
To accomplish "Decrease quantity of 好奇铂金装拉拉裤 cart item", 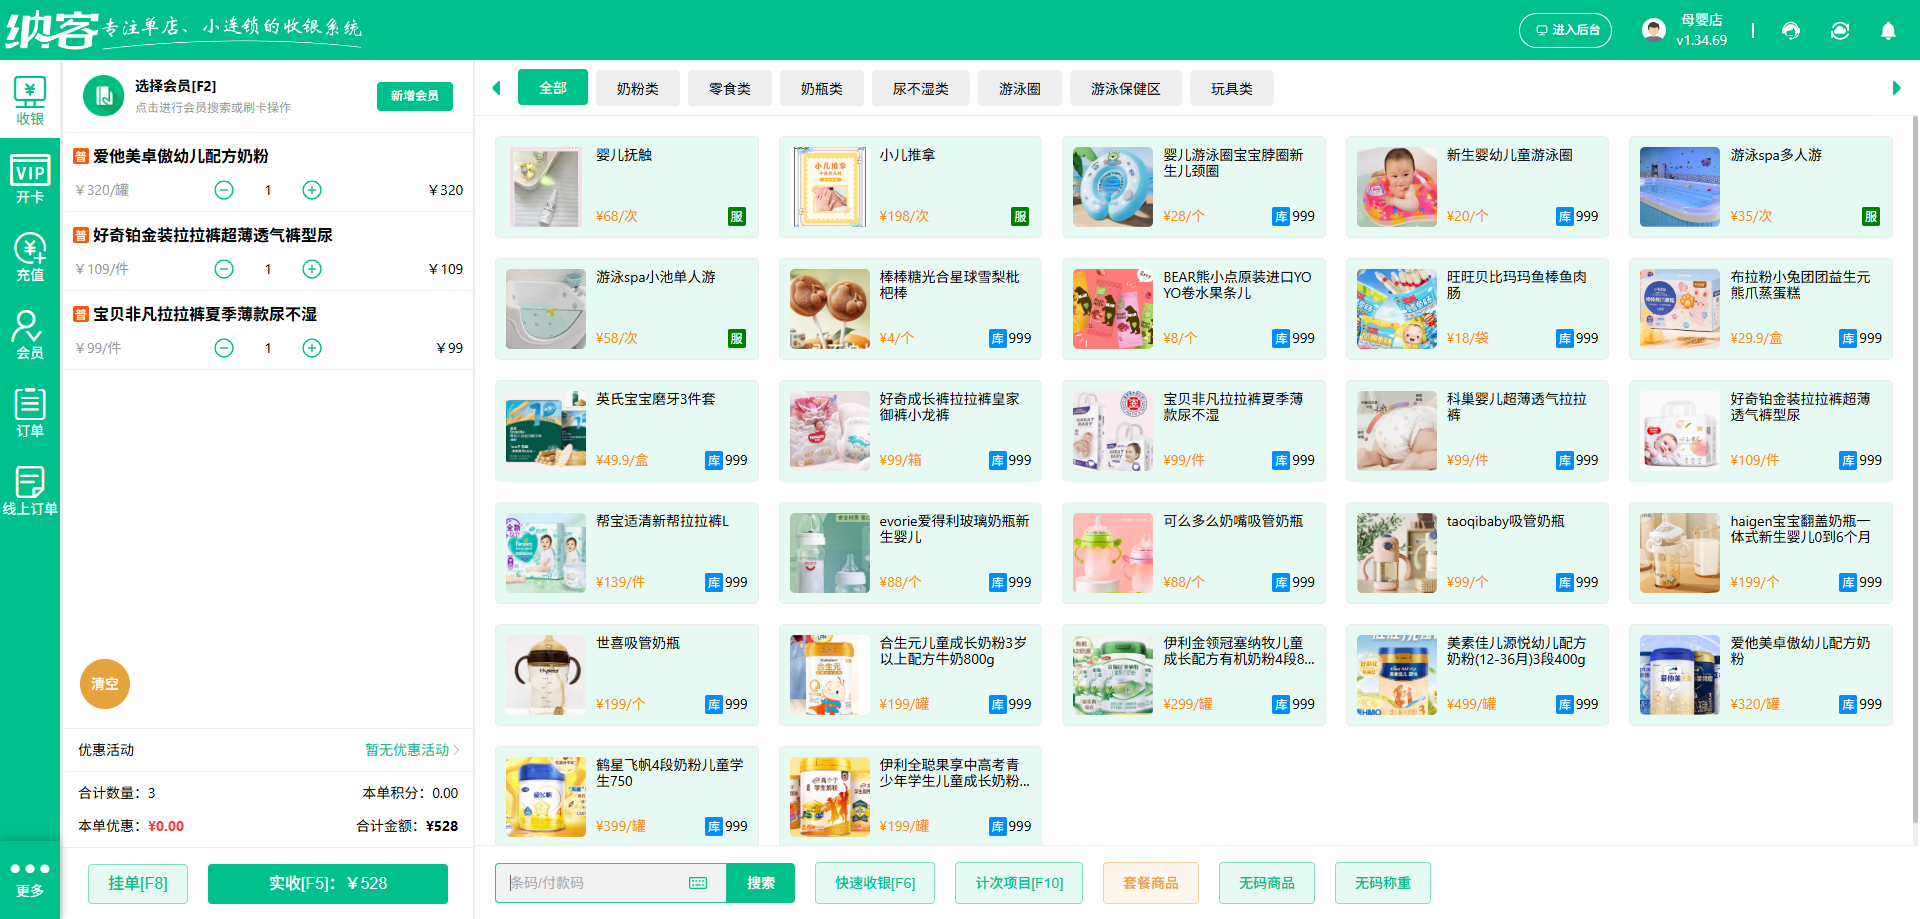I will (224, 269).
